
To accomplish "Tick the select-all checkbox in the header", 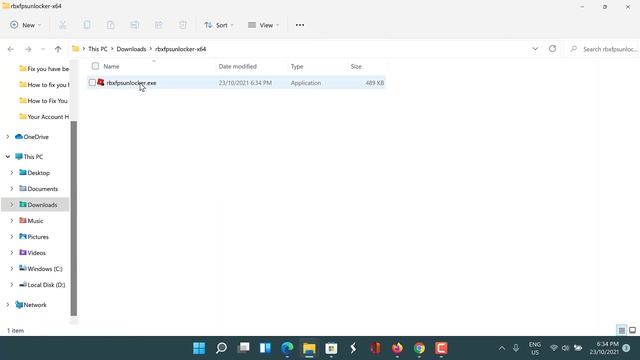I will tap(95, 66).
